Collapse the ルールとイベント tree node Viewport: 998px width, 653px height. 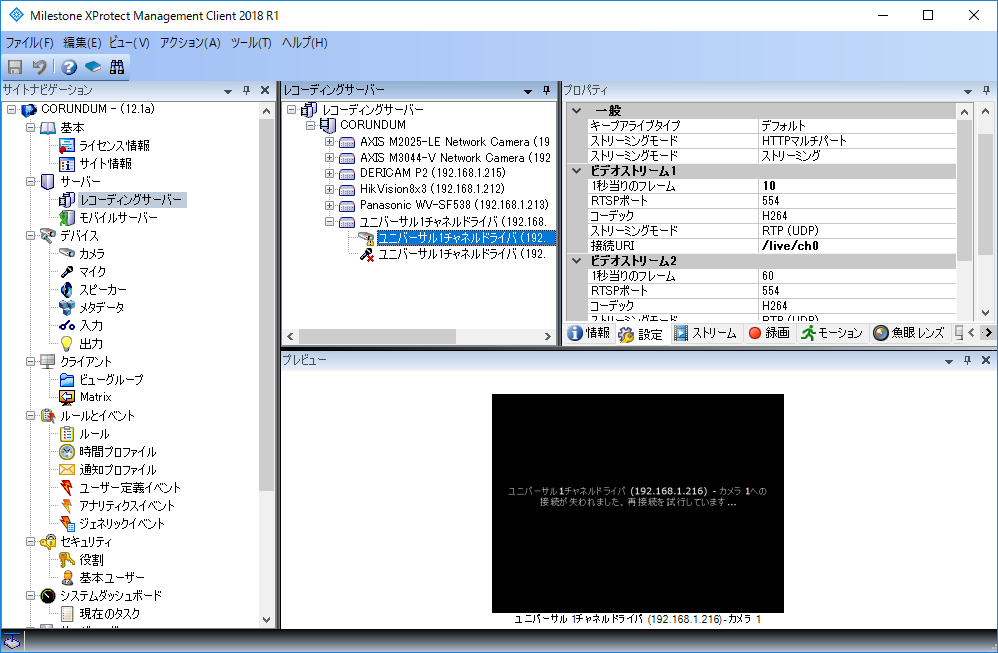31,416
